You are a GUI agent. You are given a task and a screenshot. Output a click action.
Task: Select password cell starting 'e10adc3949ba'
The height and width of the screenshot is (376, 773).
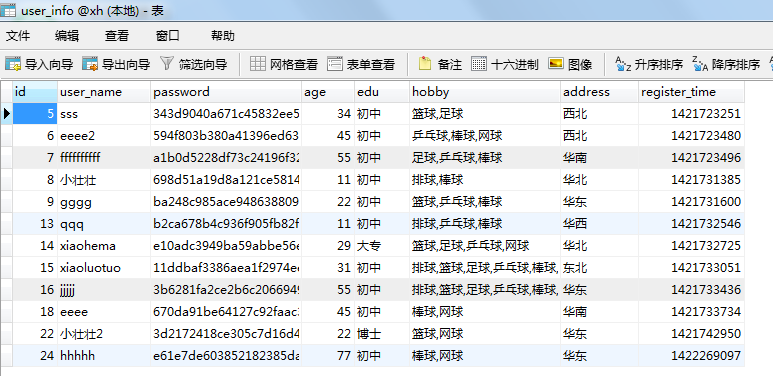click(x=226, y=245)
